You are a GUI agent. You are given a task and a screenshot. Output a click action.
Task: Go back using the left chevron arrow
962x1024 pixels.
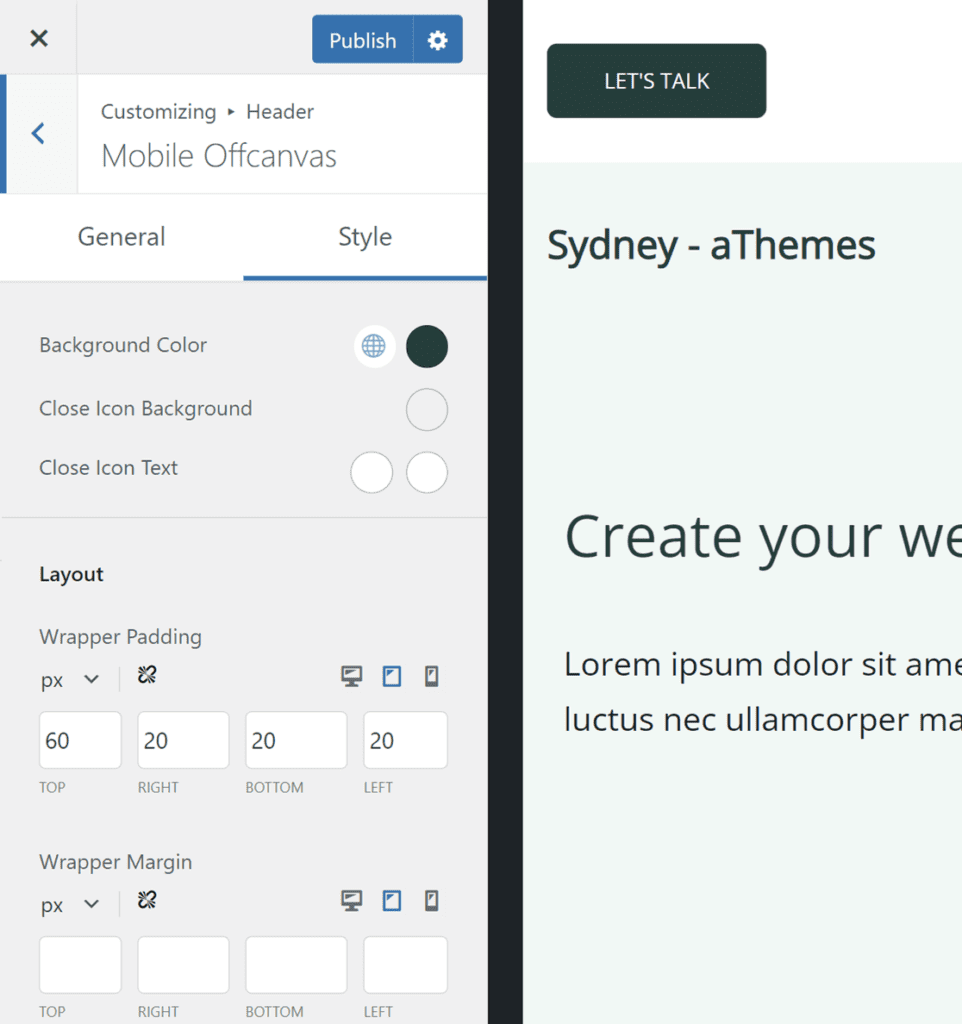coord(38,133)
